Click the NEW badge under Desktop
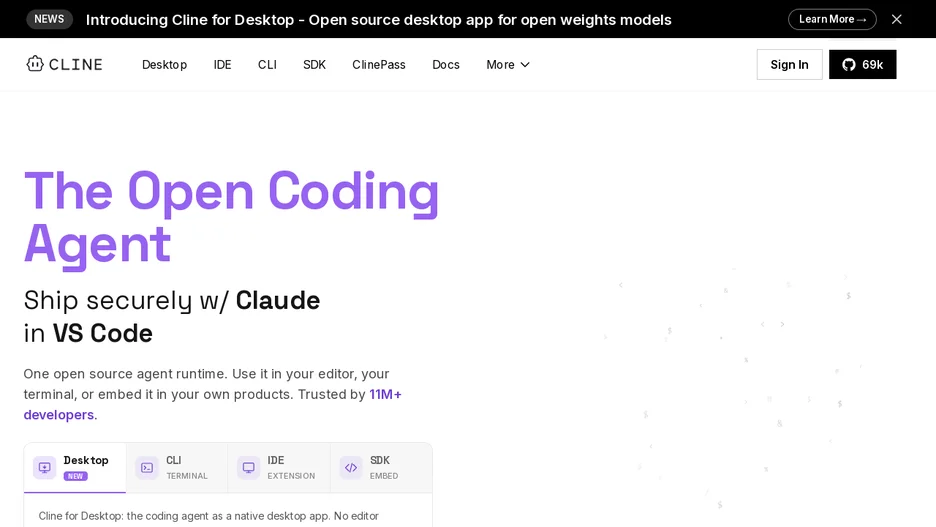 75,476
